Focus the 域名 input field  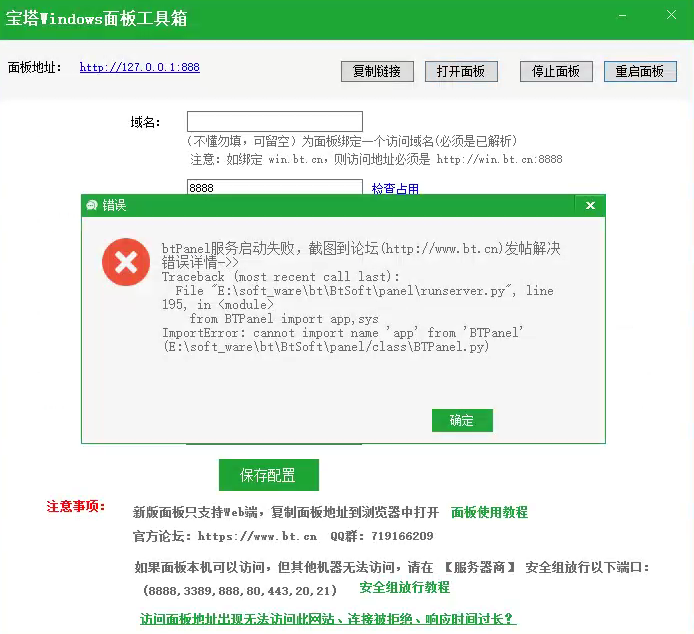(x=275, y=121)
